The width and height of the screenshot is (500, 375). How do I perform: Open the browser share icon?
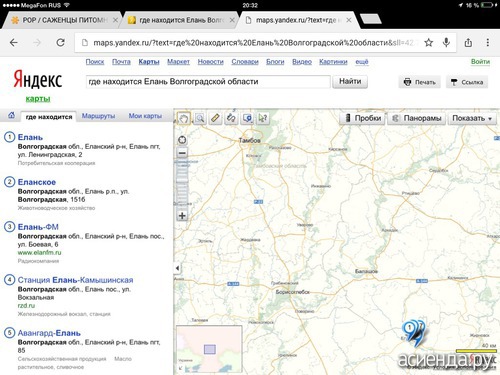[x=468, y=42]
